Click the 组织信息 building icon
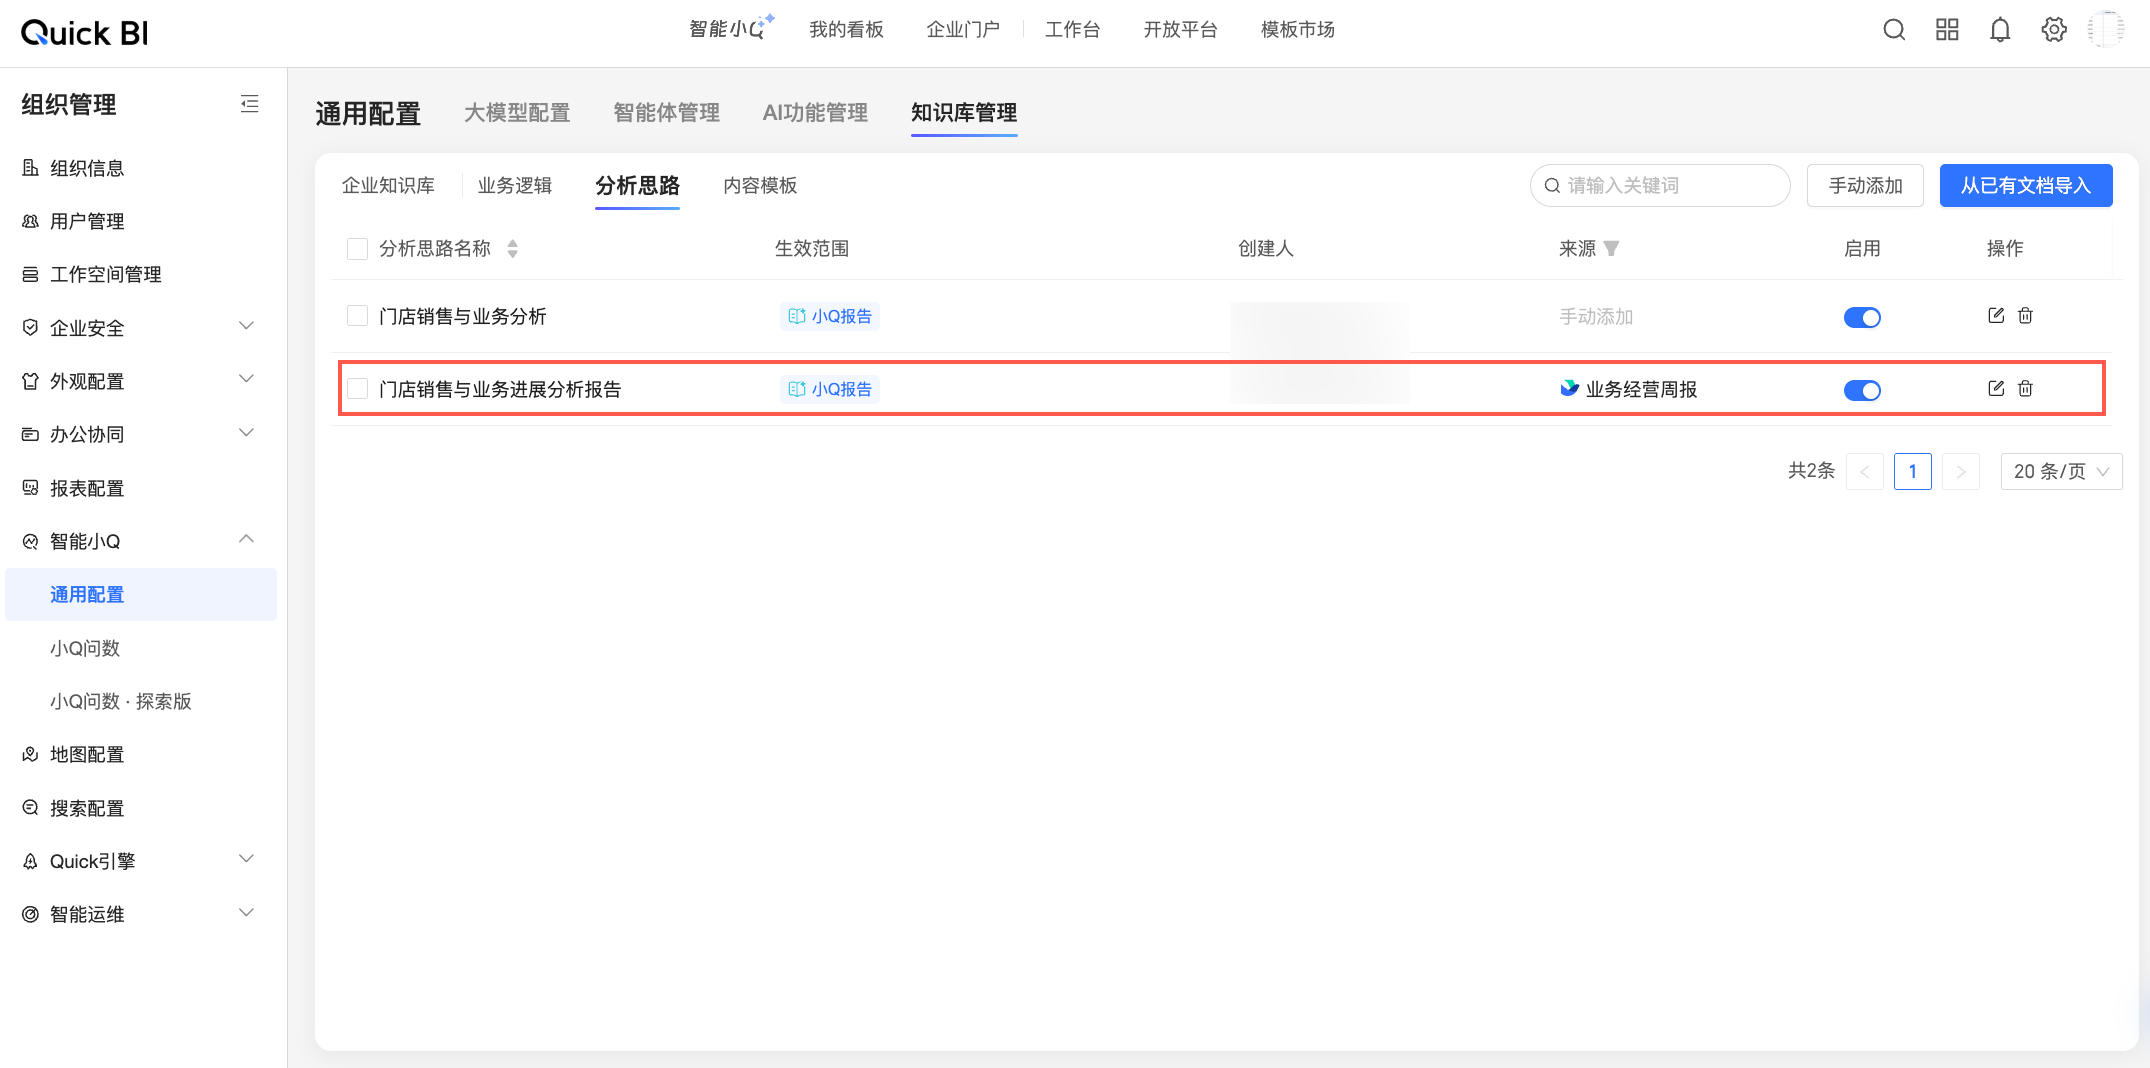Viewport: 2150px width, 1068px height. point(31,168)
